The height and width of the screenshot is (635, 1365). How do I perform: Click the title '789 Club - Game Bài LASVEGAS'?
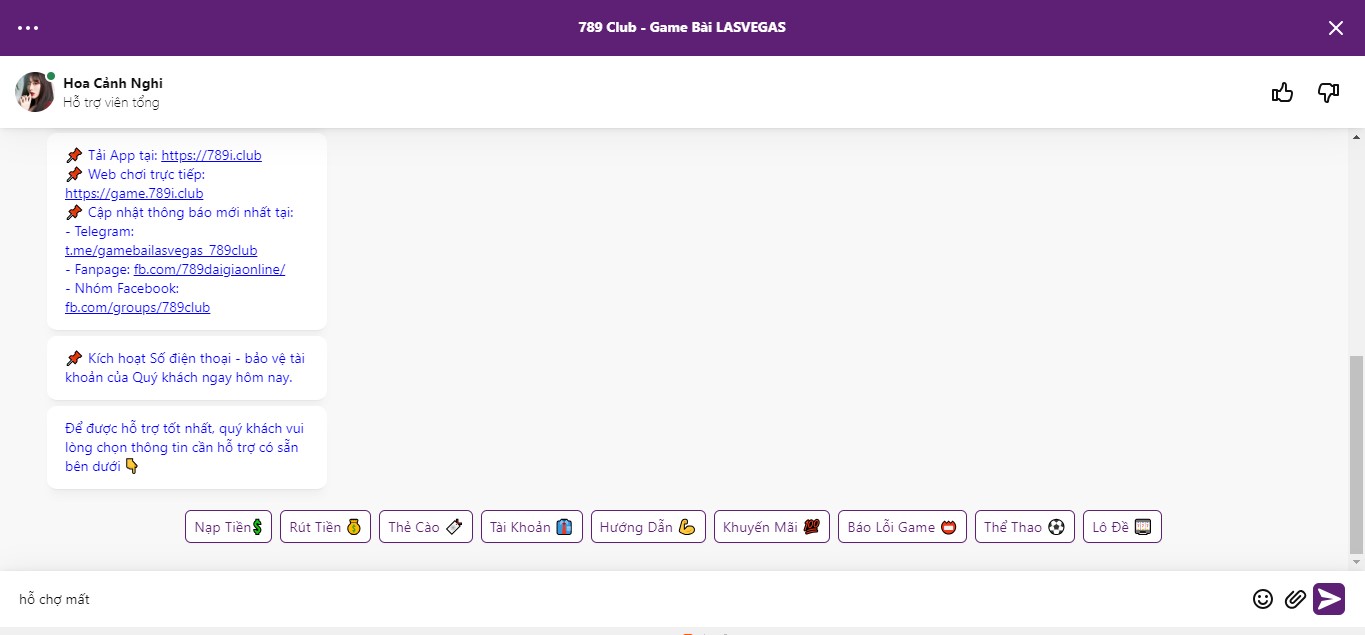682,27
